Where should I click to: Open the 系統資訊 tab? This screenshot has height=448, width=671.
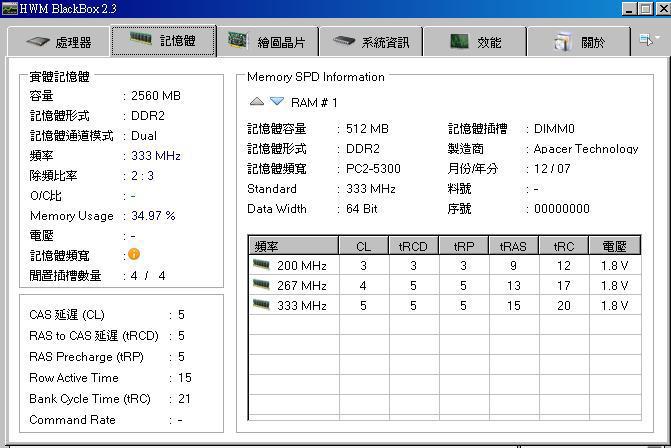(370, 42)
